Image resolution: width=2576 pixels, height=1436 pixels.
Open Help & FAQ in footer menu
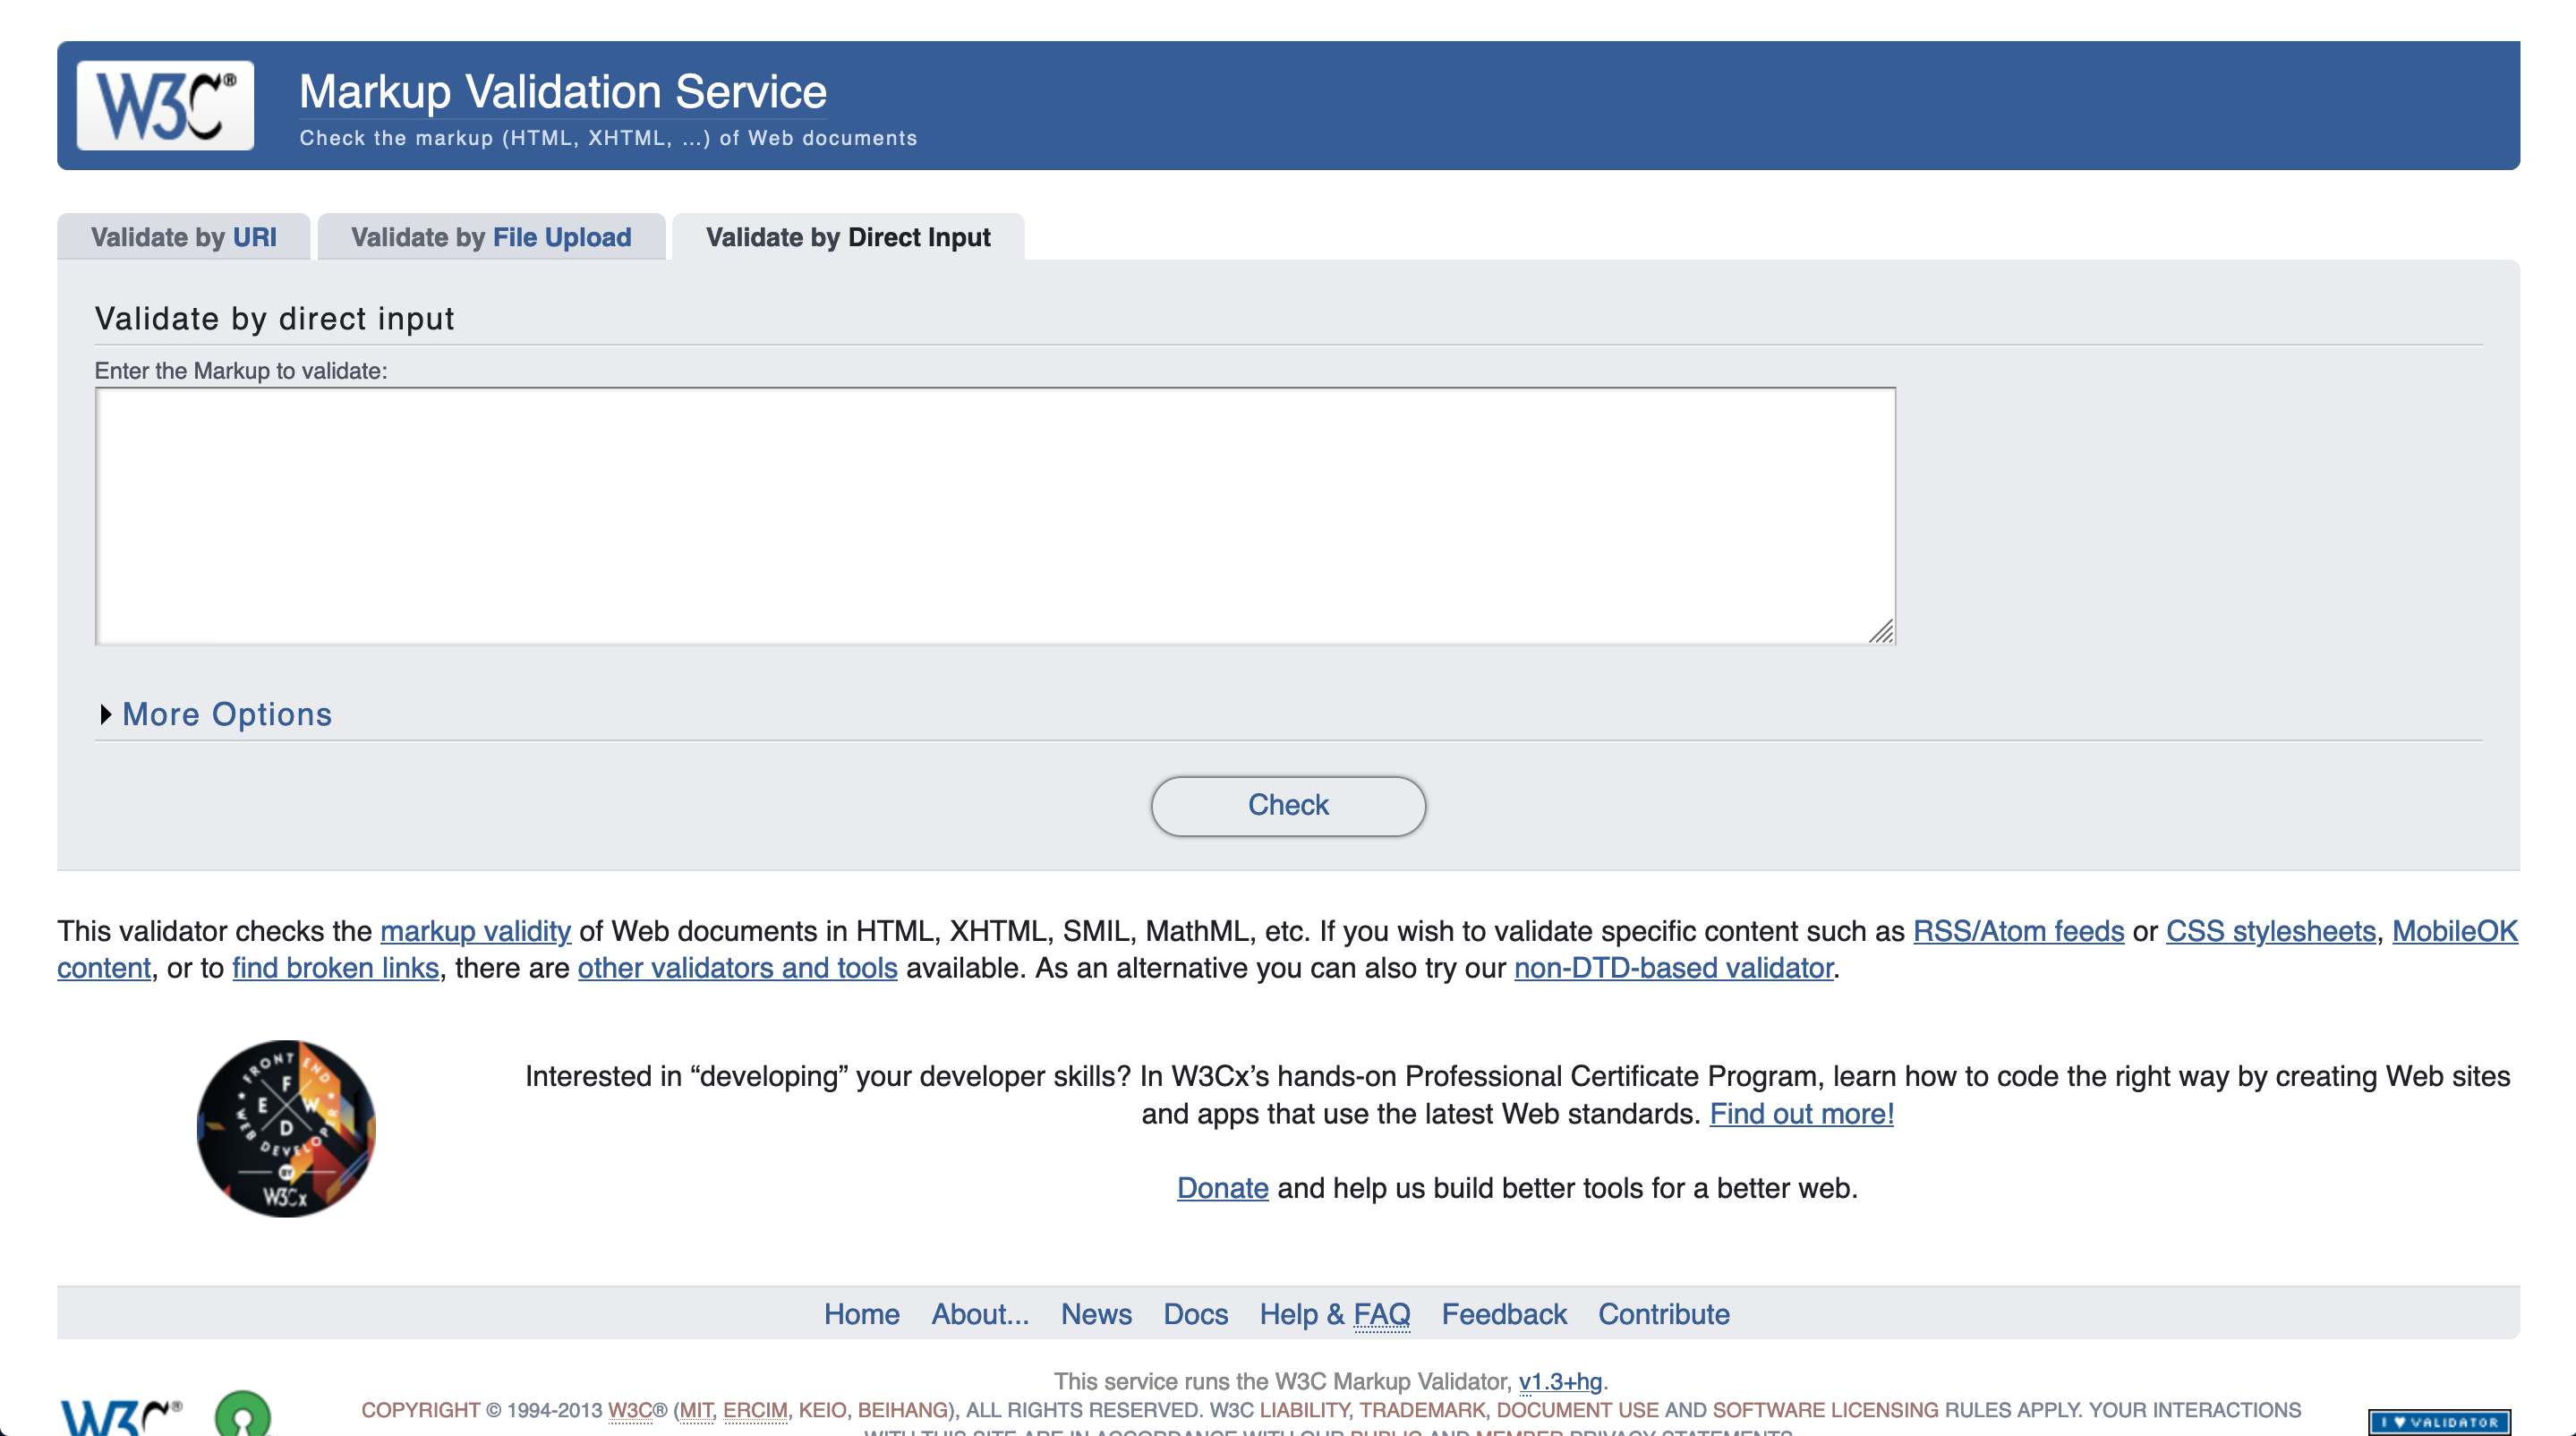[1334, 1314]
